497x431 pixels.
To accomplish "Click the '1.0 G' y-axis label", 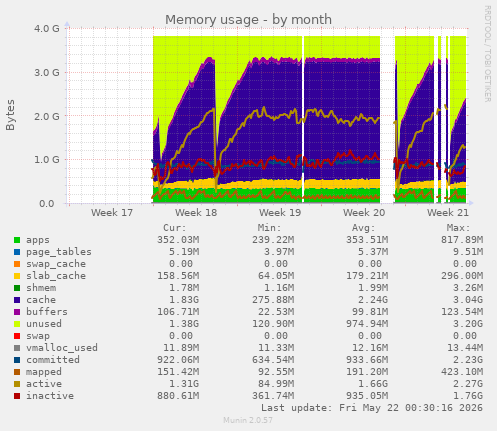I will click(47, 160).
